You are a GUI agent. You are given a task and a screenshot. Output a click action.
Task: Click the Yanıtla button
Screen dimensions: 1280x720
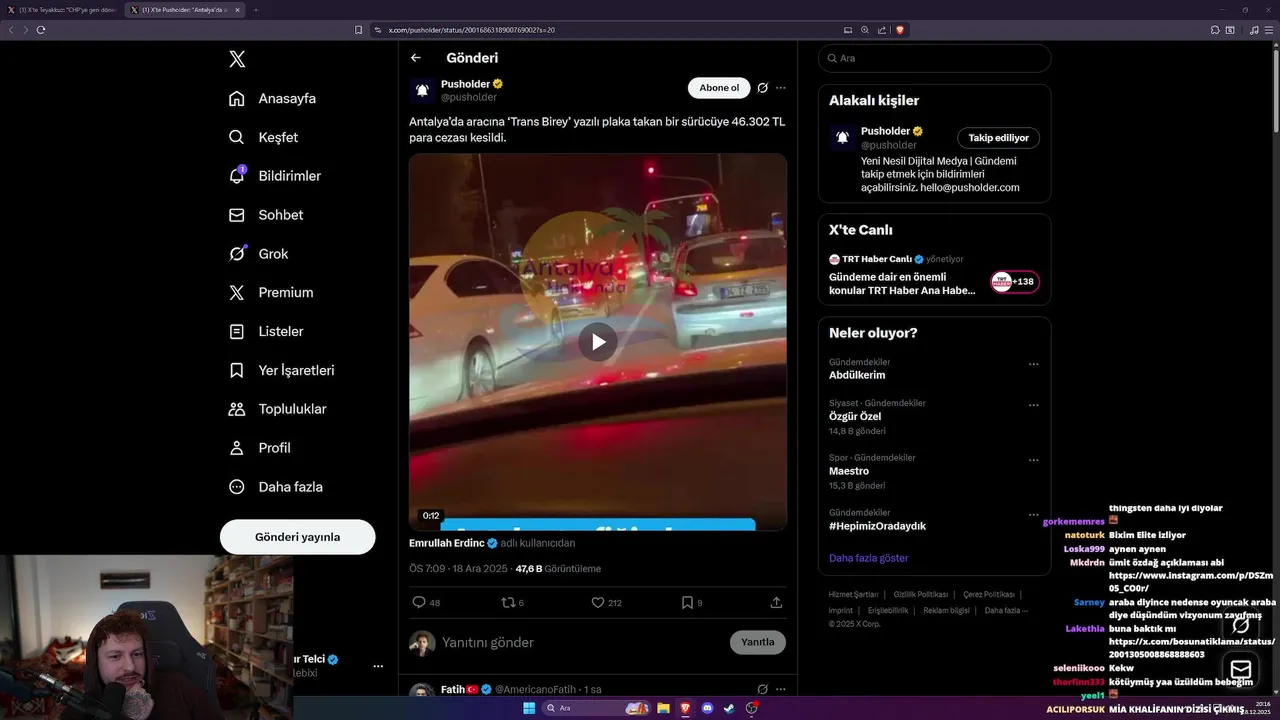tap(757, 642)
